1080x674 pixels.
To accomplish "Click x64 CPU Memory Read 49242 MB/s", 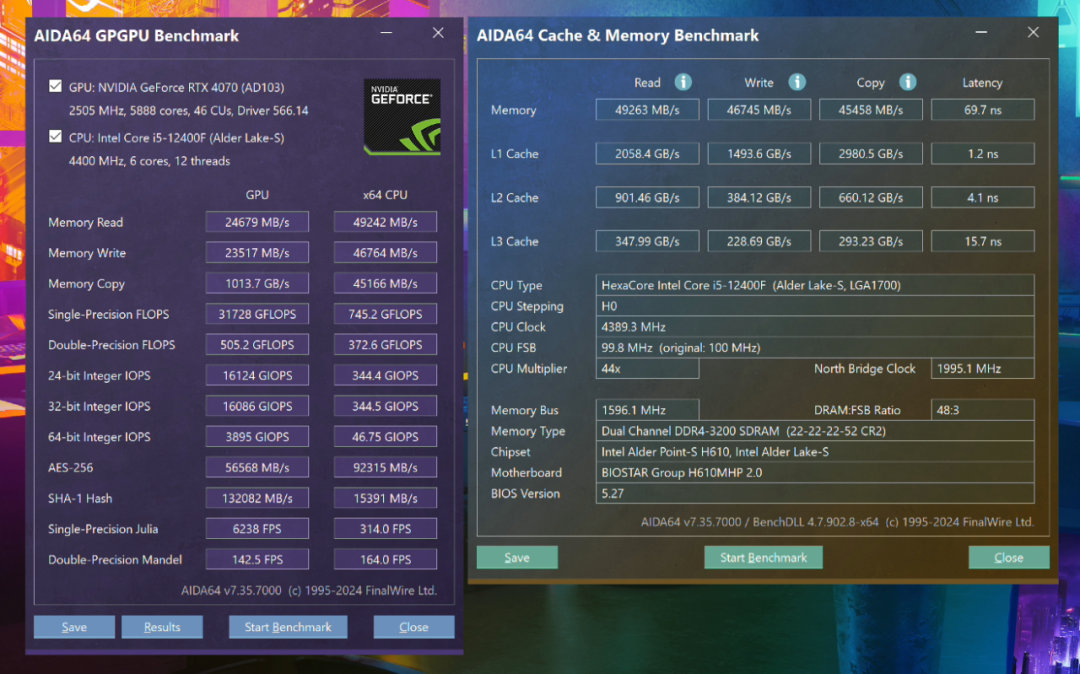I will coord(385,222).
